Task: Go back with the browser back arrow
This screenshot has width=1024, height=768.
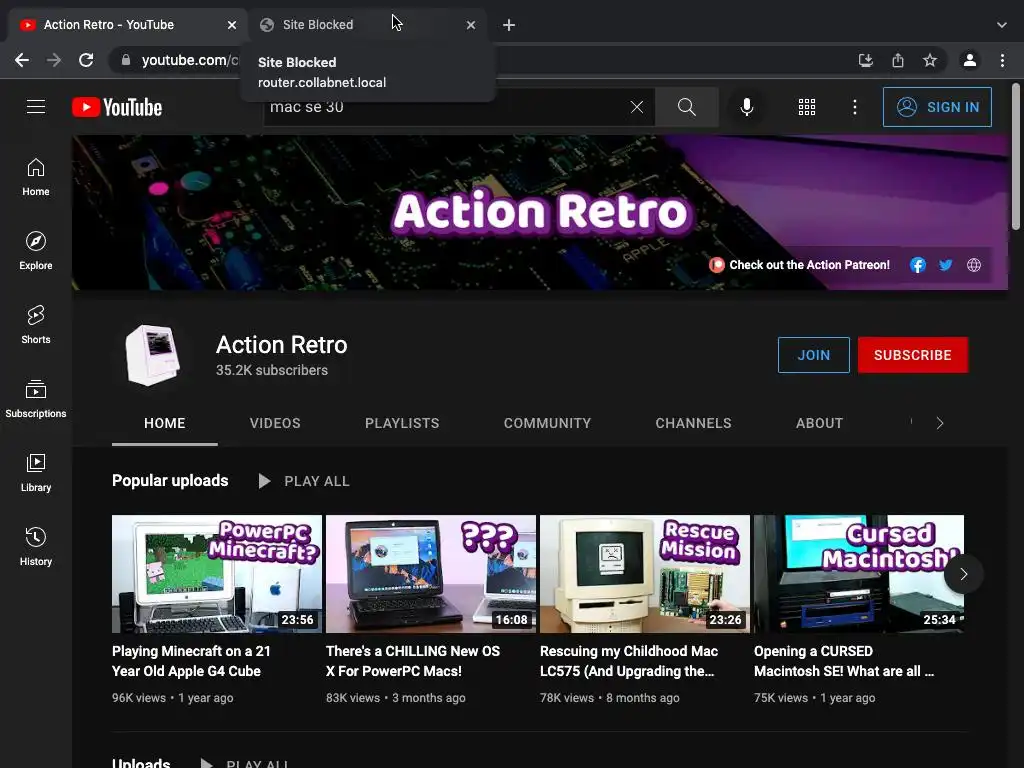Action: pyautogui.click(x=22, y=60)
